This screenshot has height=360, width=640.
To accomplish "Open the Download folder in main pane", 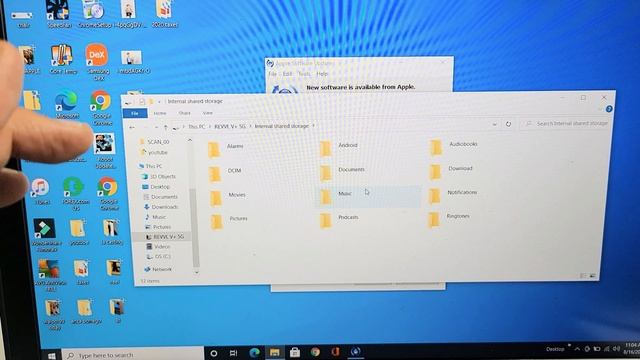I will pyautogui.click(x=451, y=170).
